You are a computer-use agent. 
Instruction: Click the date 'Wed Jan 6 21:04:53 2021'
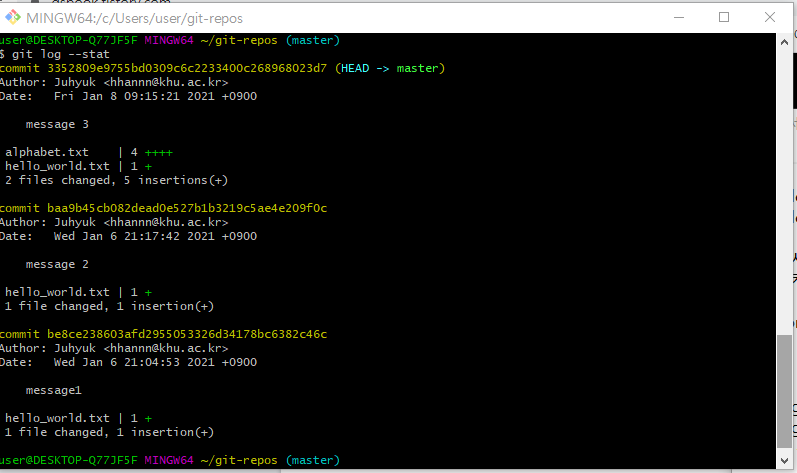pos(134,362)
